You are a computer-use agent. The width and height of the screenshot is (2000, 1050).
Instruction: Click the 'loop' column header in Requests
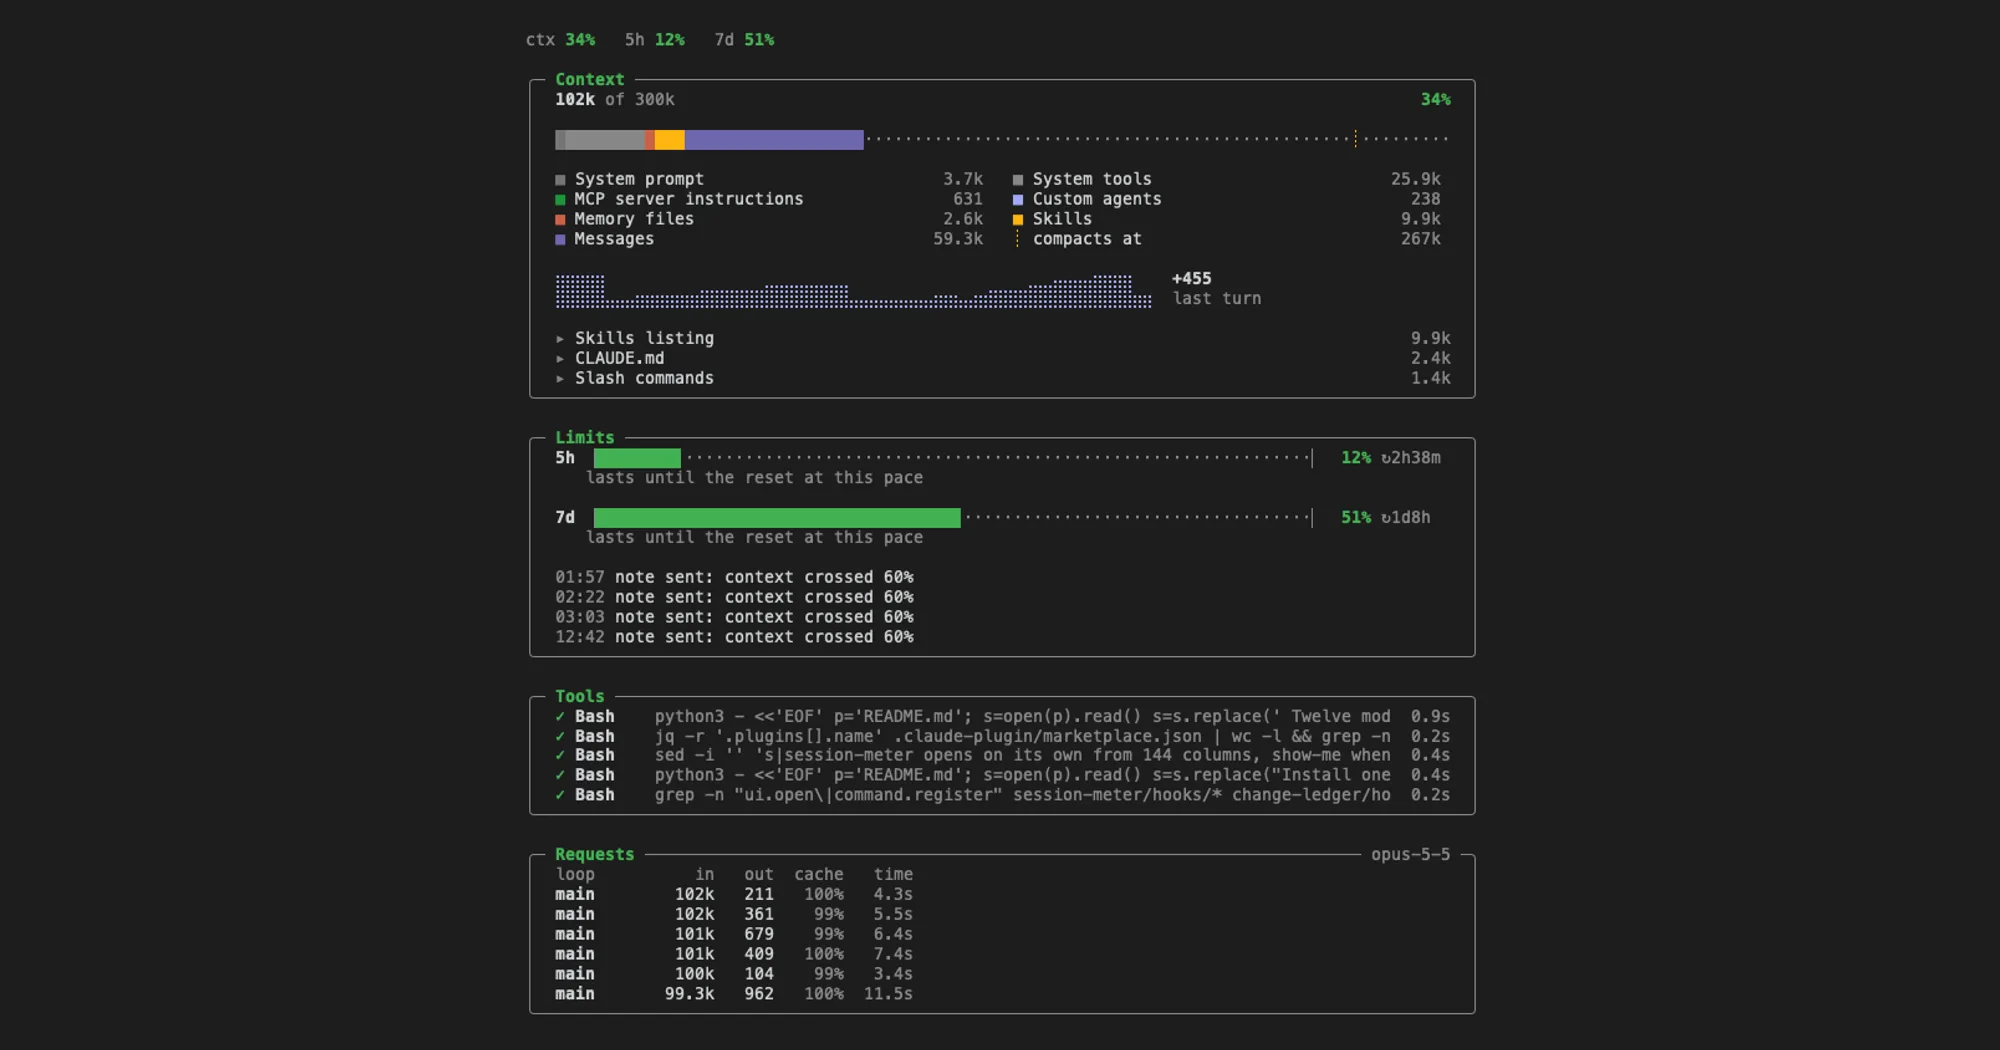click(x=575, y=874)
